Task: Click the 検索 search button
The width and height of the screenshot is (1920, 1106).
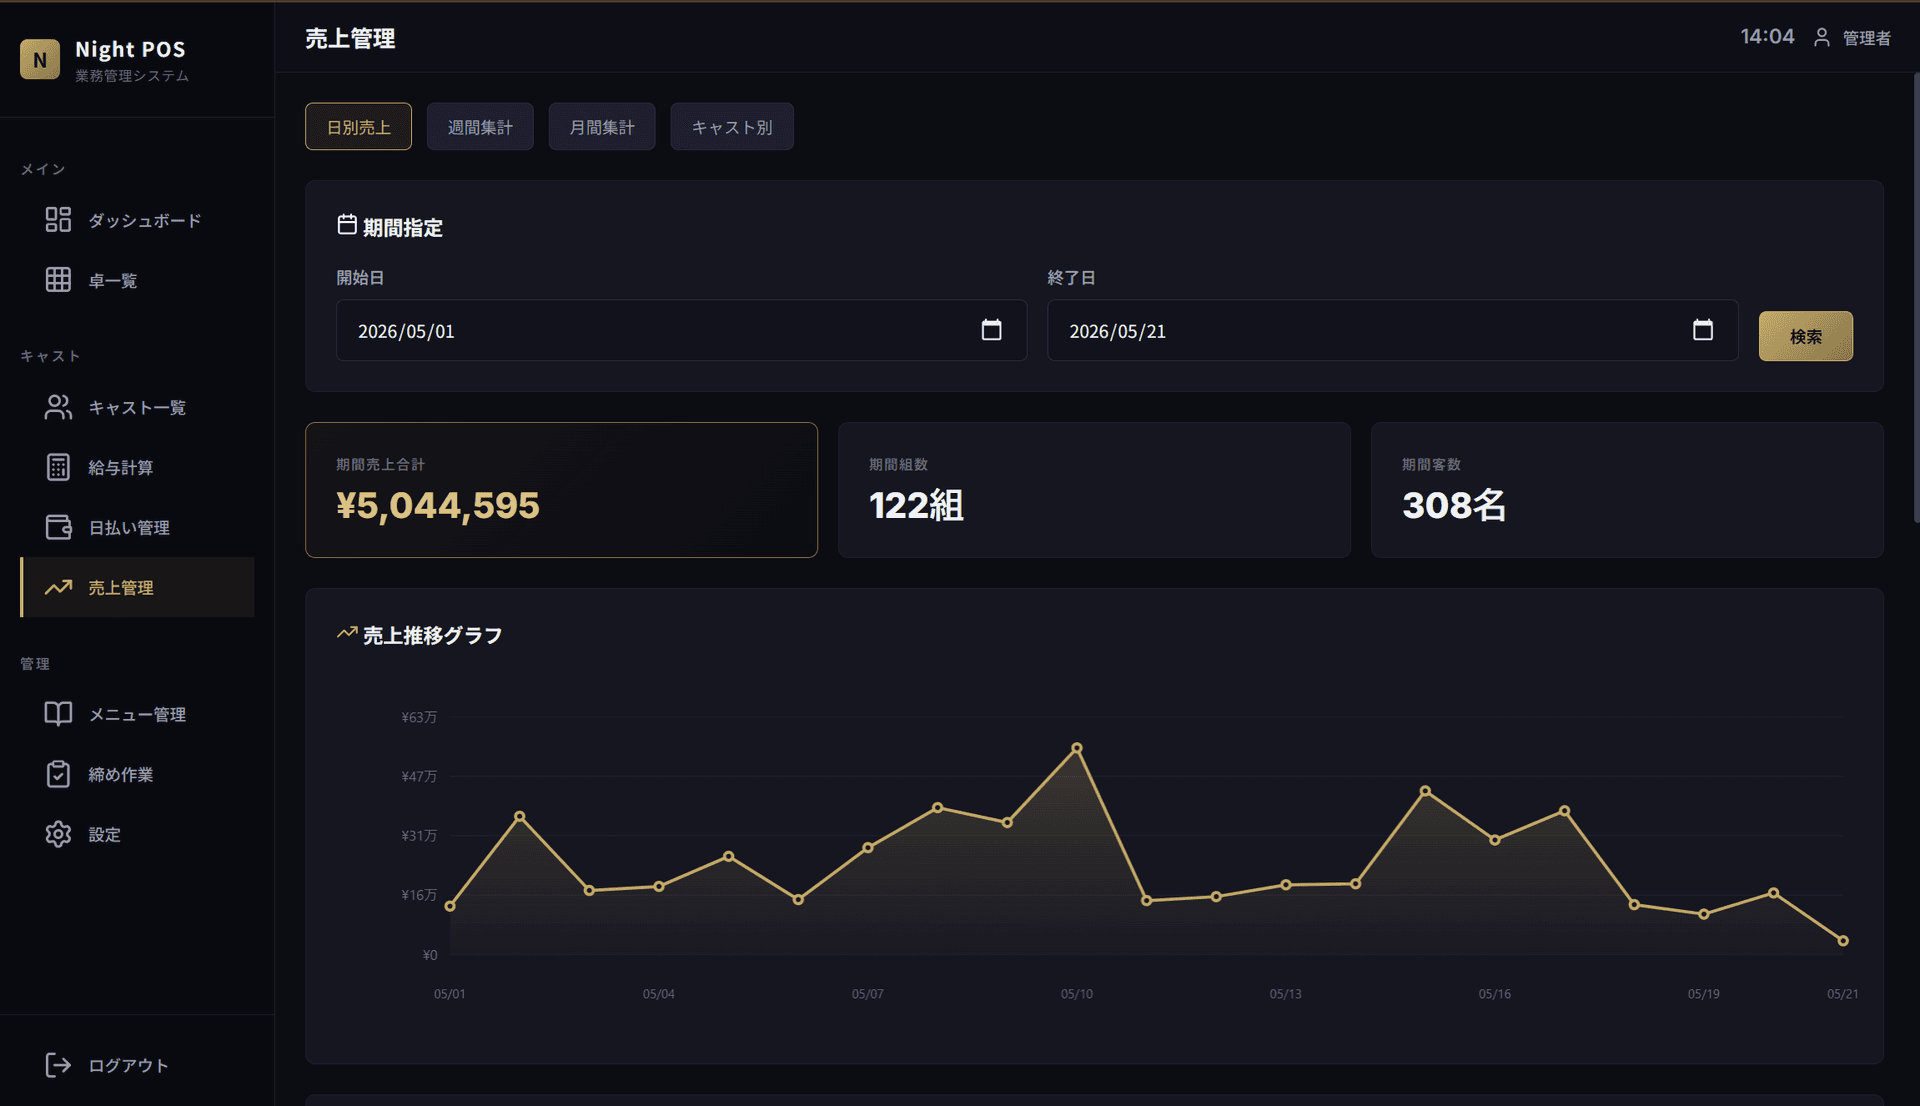Action: 1805,336
